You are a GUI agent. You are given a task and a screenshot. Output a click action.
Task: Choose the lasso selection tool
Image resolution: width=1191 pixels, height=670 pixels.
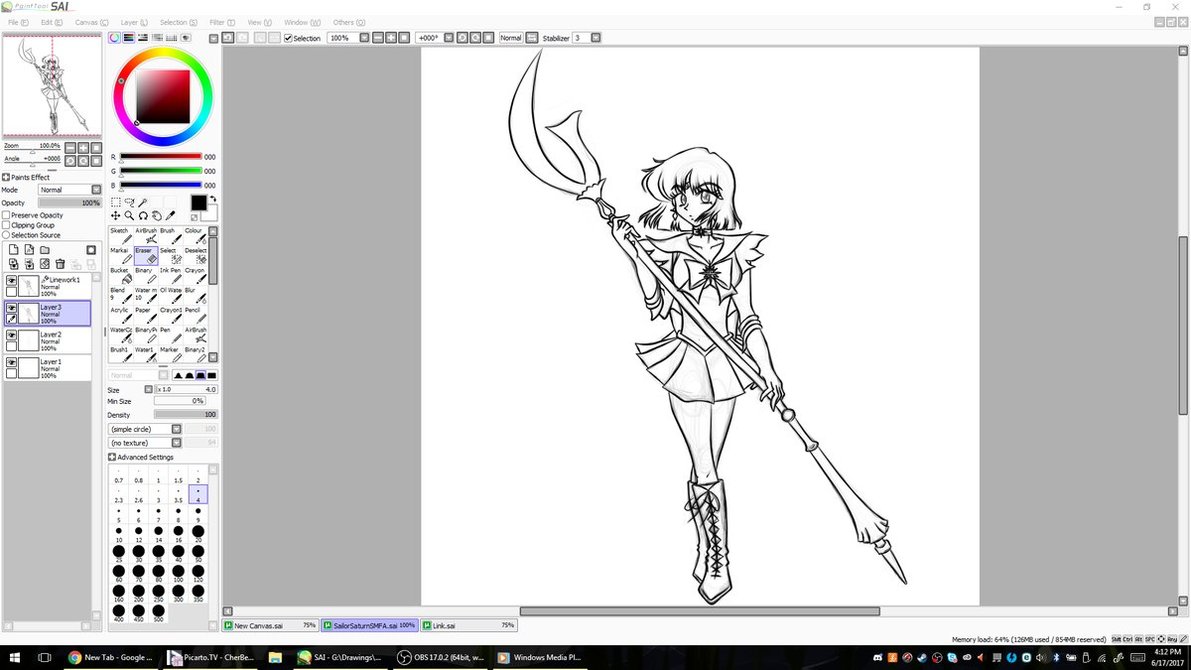pyautogui.click(x=129, y=202)
